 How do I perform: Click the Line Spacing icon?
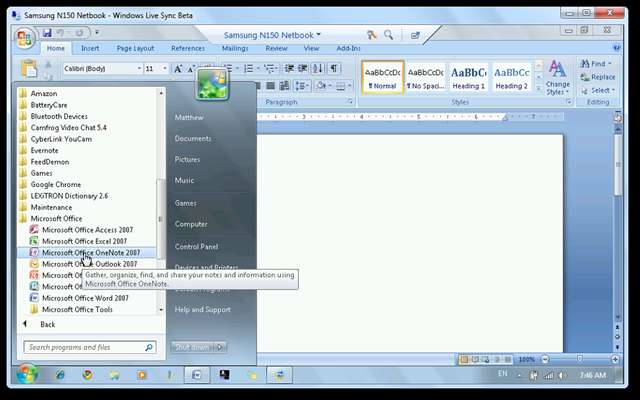point(300,86)
